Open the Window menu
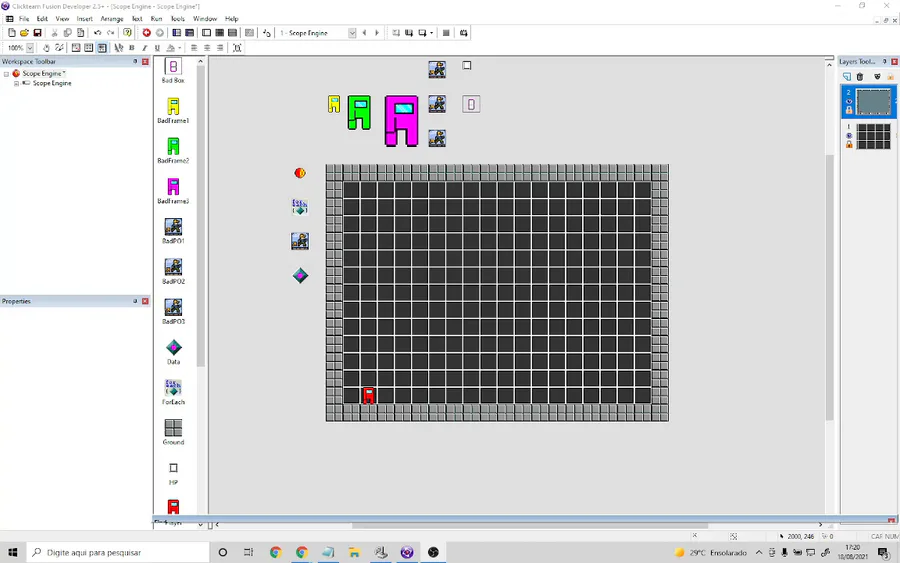 (205, 19)
